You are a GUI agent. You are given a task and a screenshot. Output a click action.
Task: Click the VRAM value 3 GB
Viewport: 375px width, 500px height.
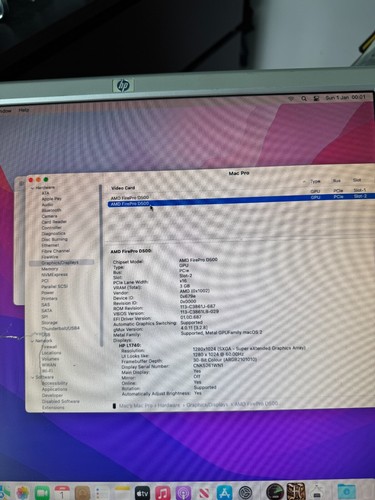point(185,286)
